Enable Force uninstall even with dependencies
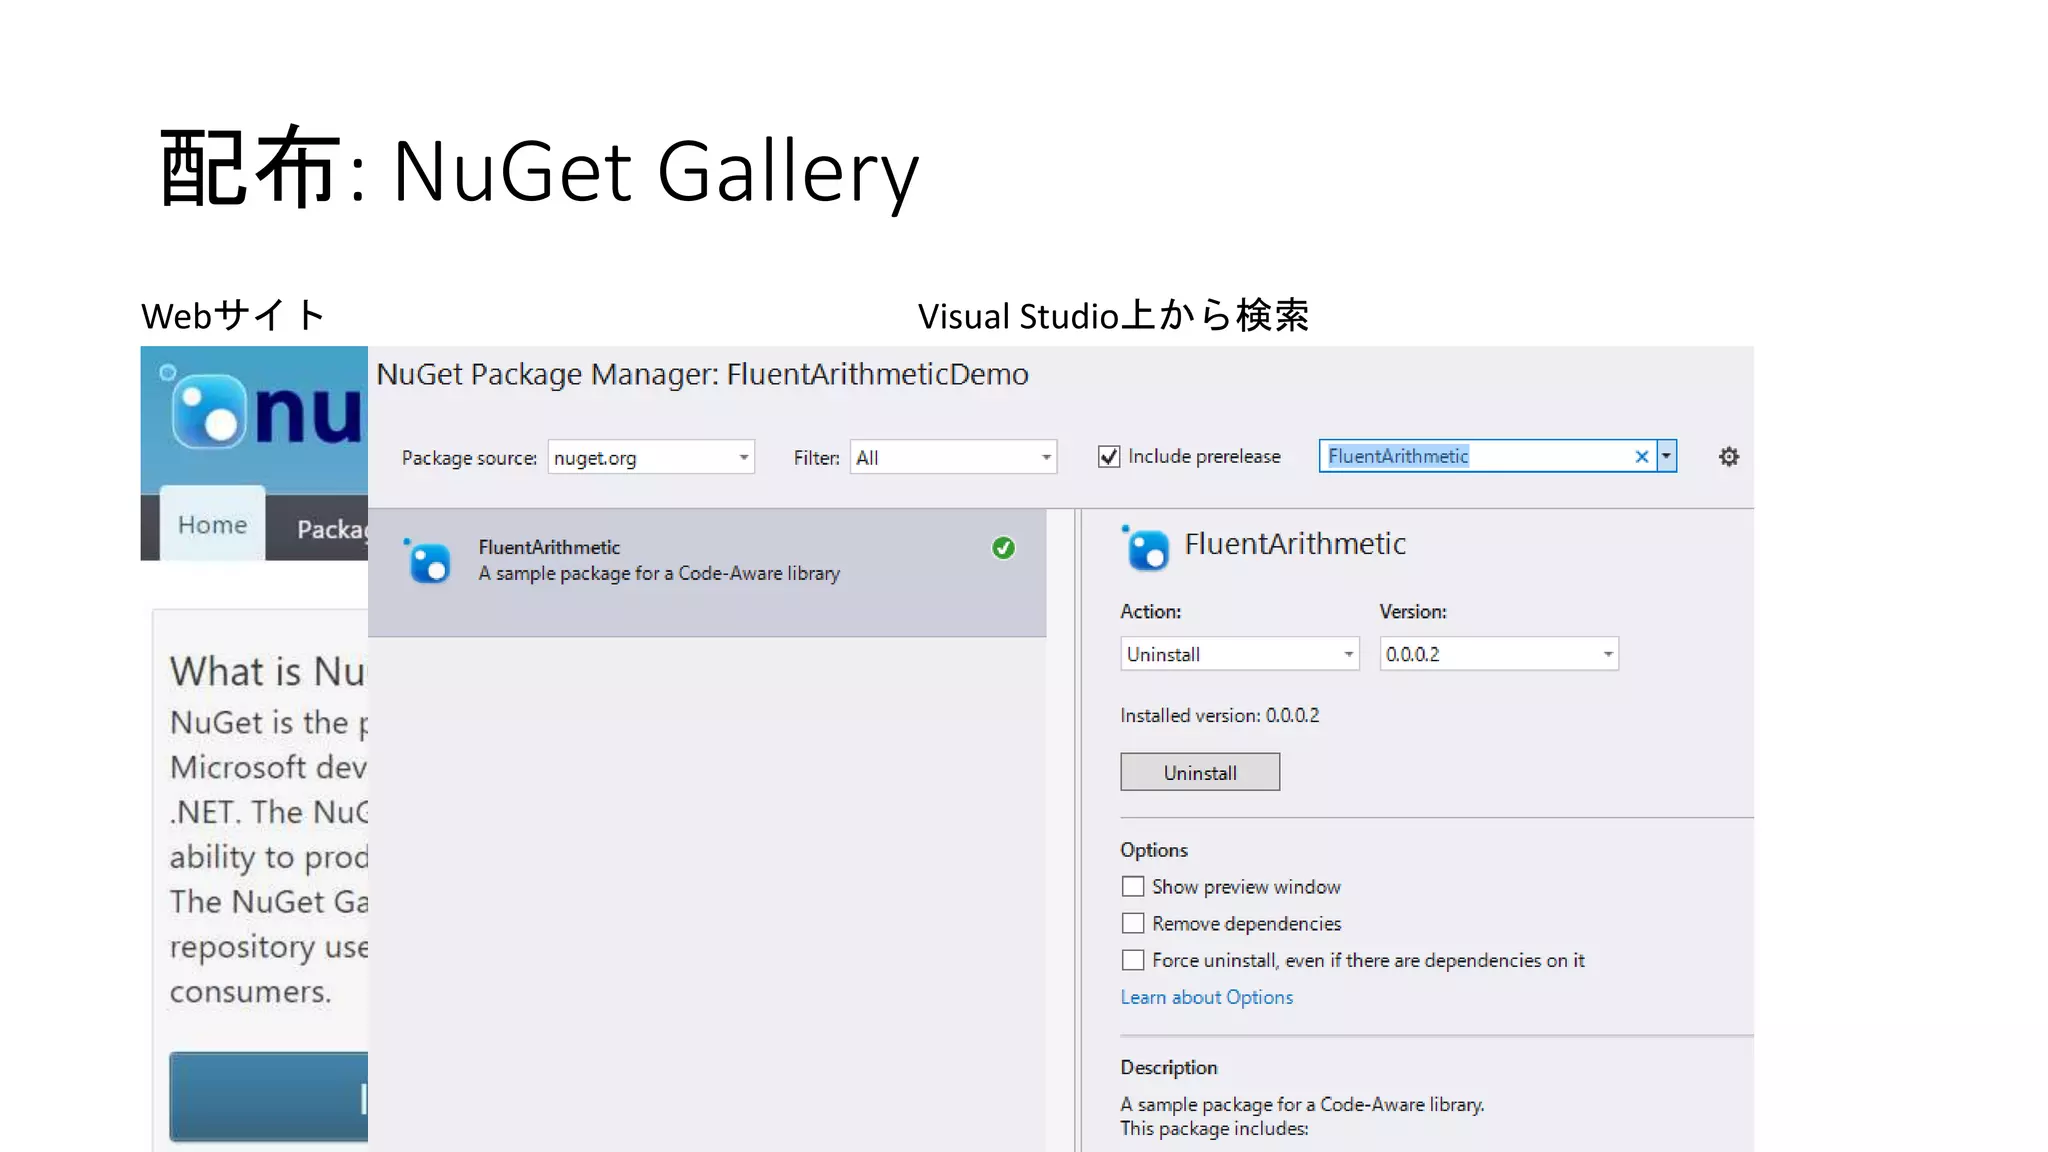Screen dimensions: 2048x1152 [x=1133, y=960]
